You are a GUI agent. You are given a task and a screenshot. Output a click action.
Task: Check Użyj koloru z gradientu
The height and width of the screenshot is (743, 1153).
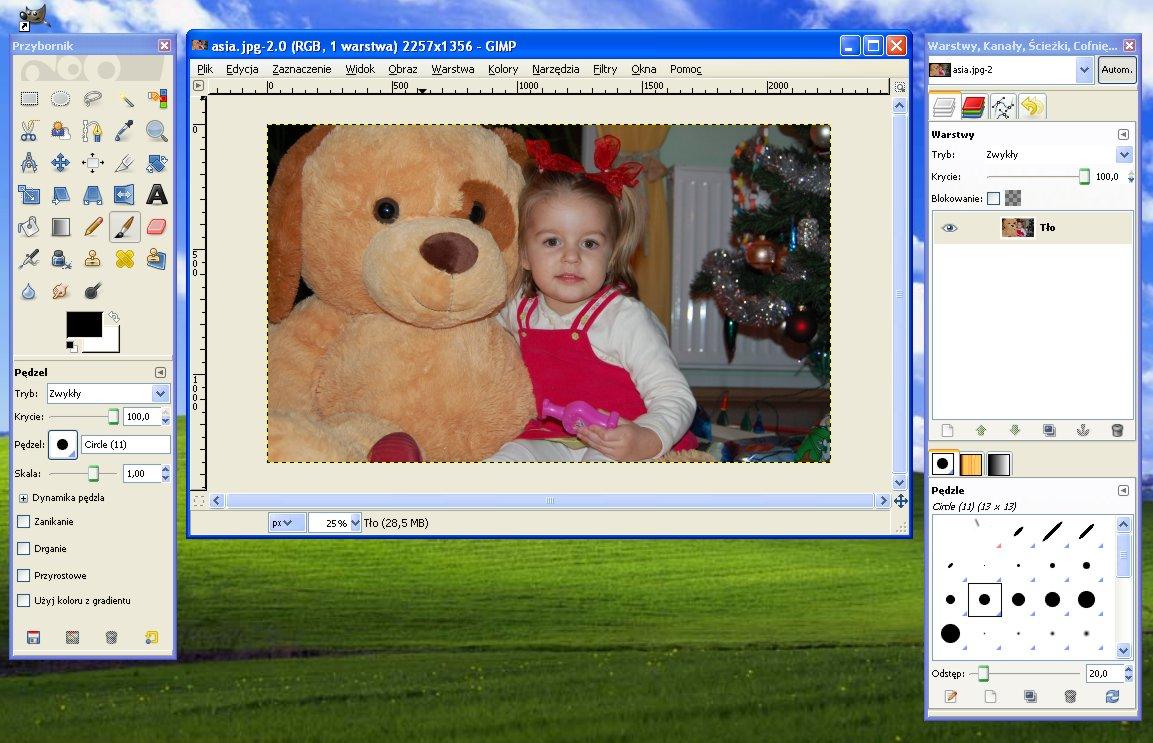24,600
